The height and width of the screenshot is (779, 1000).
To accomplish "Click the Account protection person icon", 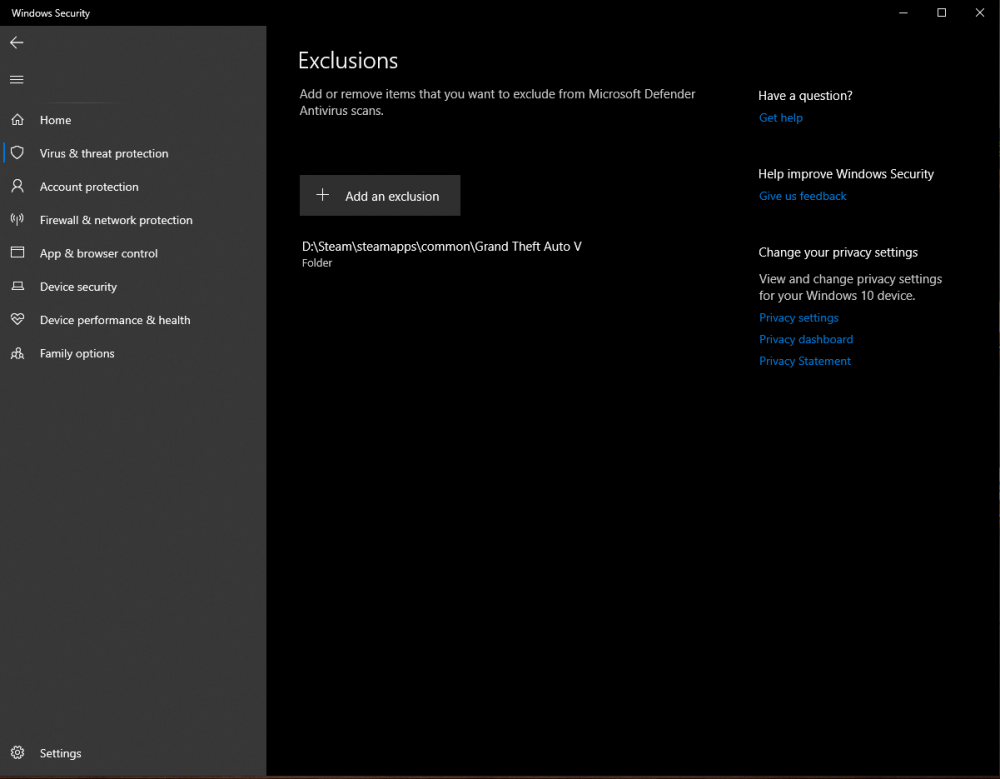I will click(17, 187).
